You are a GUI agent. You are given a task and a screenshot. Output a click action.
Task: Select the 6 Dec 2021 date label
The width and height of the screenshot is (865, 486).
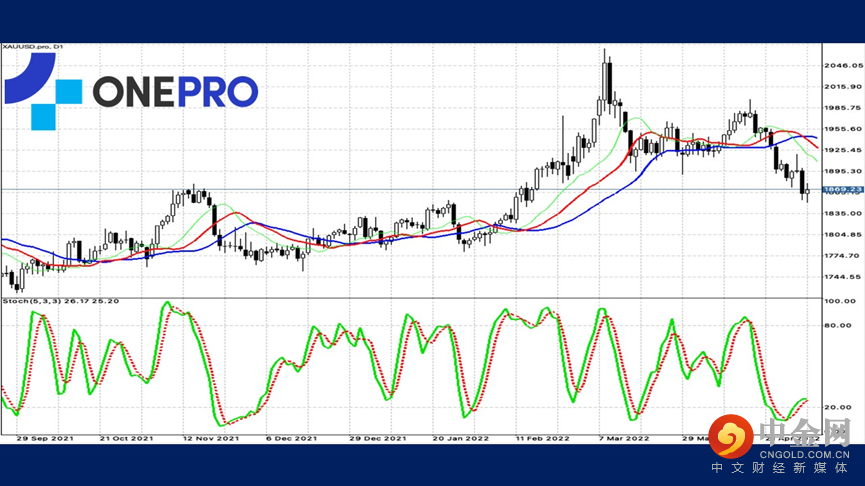(291, 439)
